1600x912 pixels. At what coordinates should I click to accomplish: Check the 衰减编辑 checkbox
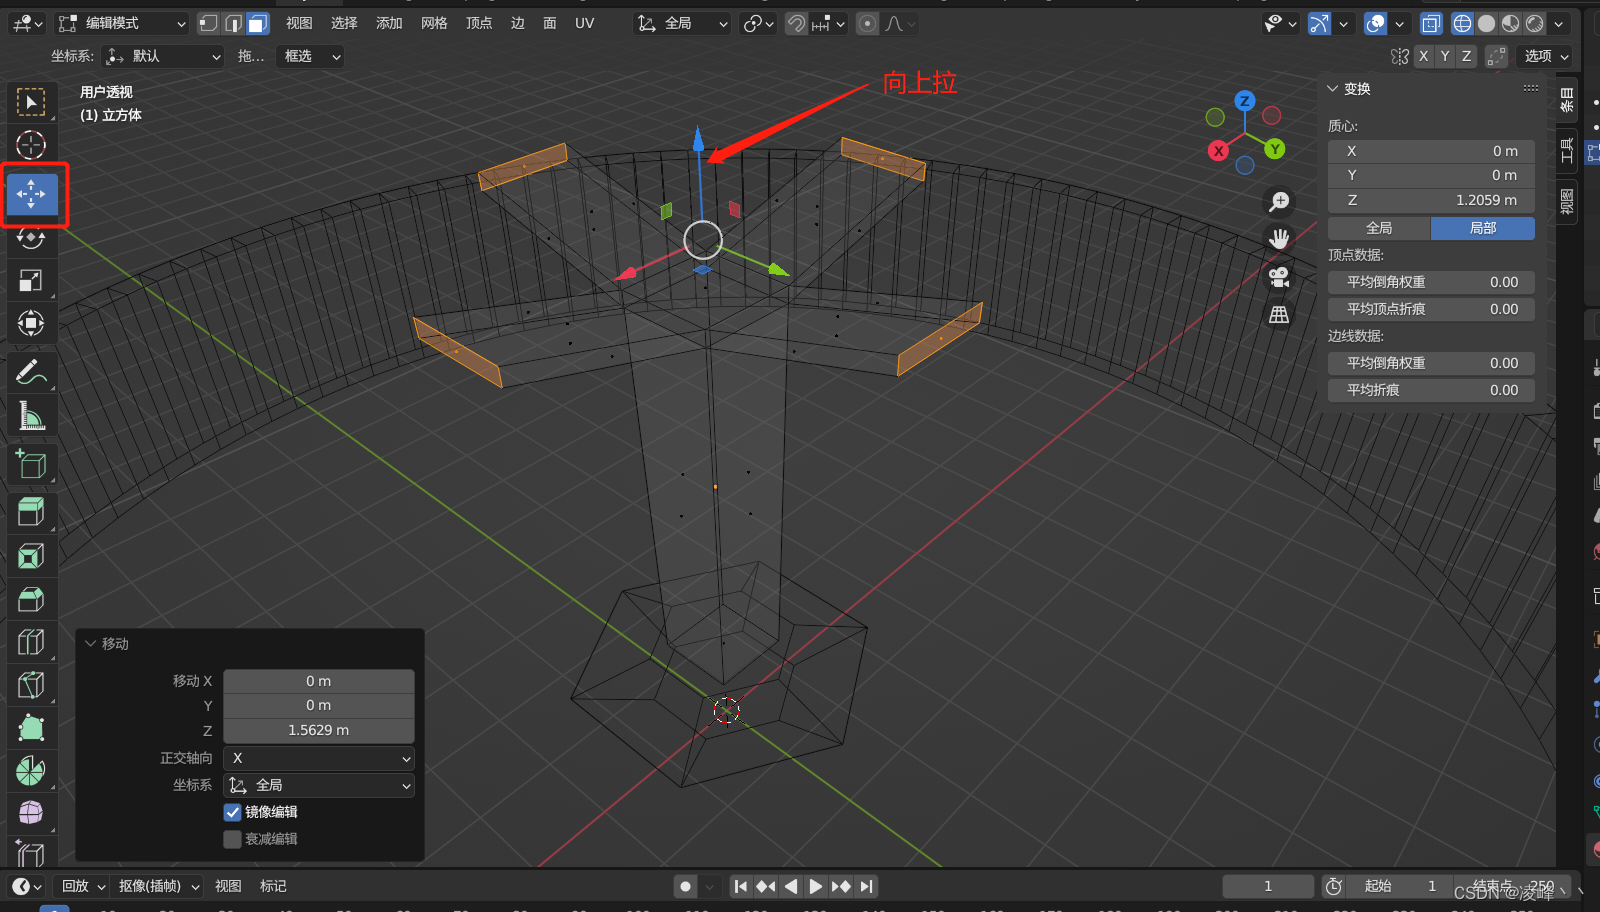tap(232, 839)
